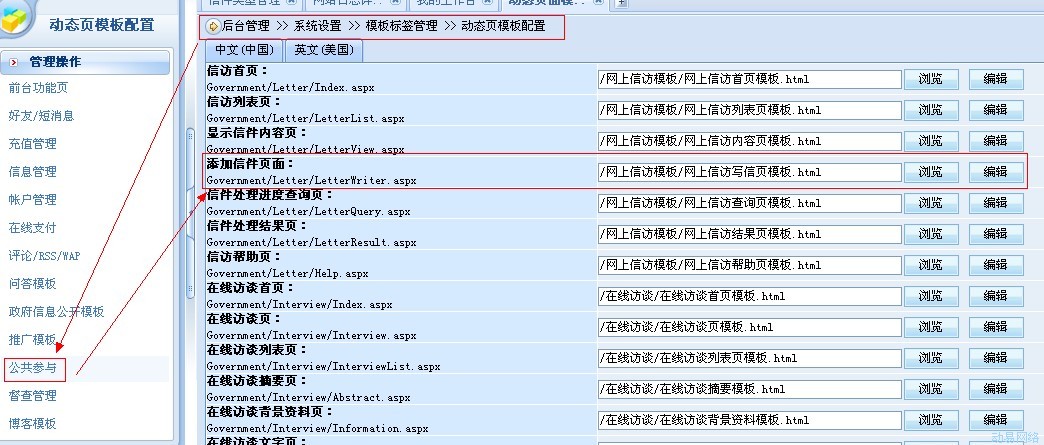Open 政府信息公开模板 in the sidebar
The width and height of the screenshot is (1044, 445).
pyautogui.click(x=56, y=312)
